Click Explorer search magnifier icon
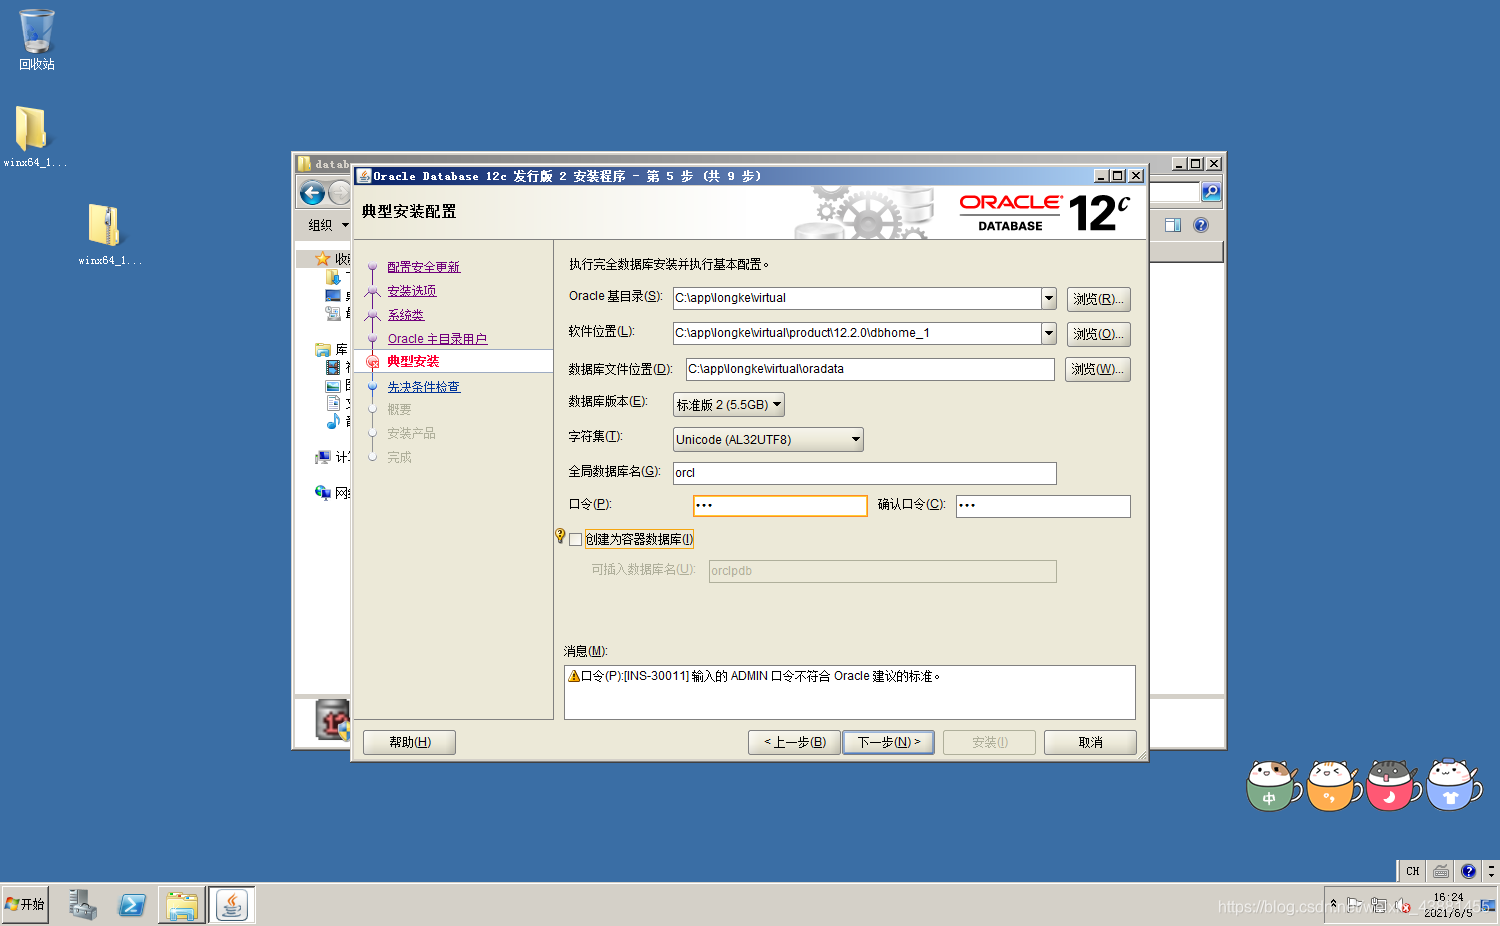The height and width of the screenshot is (926, 1500). (1211, 192)
